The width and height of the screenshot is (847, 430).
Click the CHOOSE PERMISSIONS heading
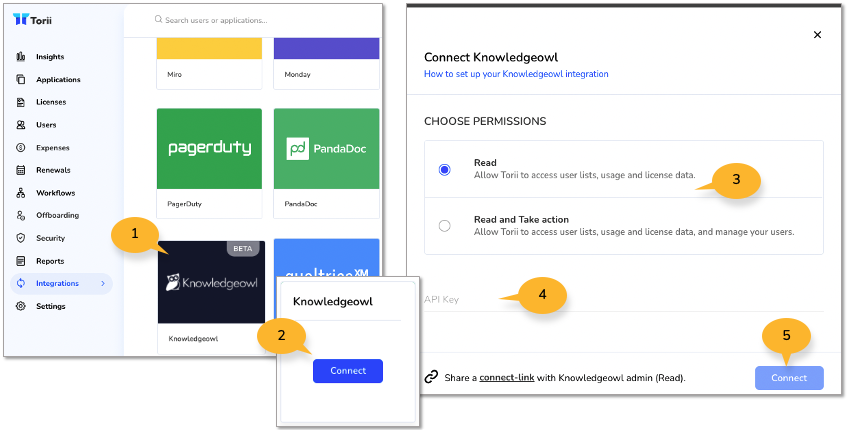click(x=485, y=122)
